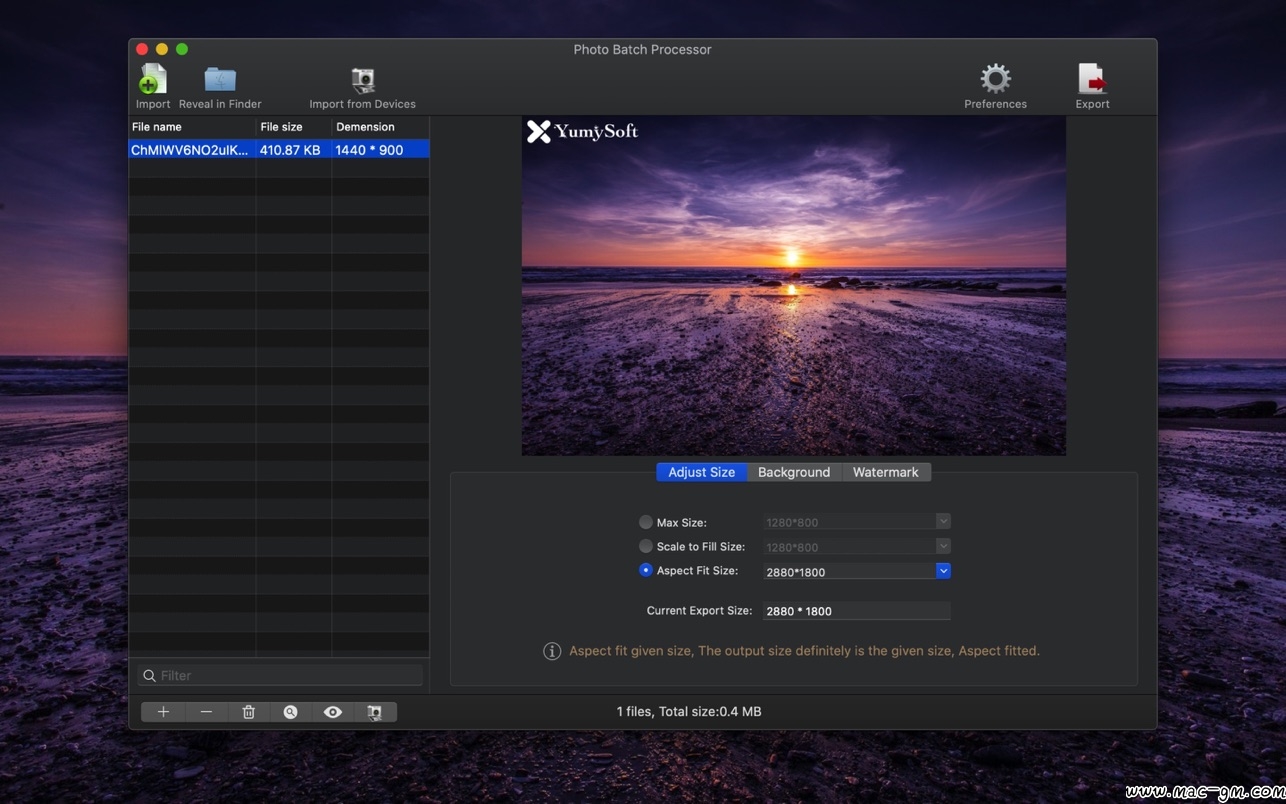
Task: Click the info icon beside aspect fit hint
Action: 552,651
